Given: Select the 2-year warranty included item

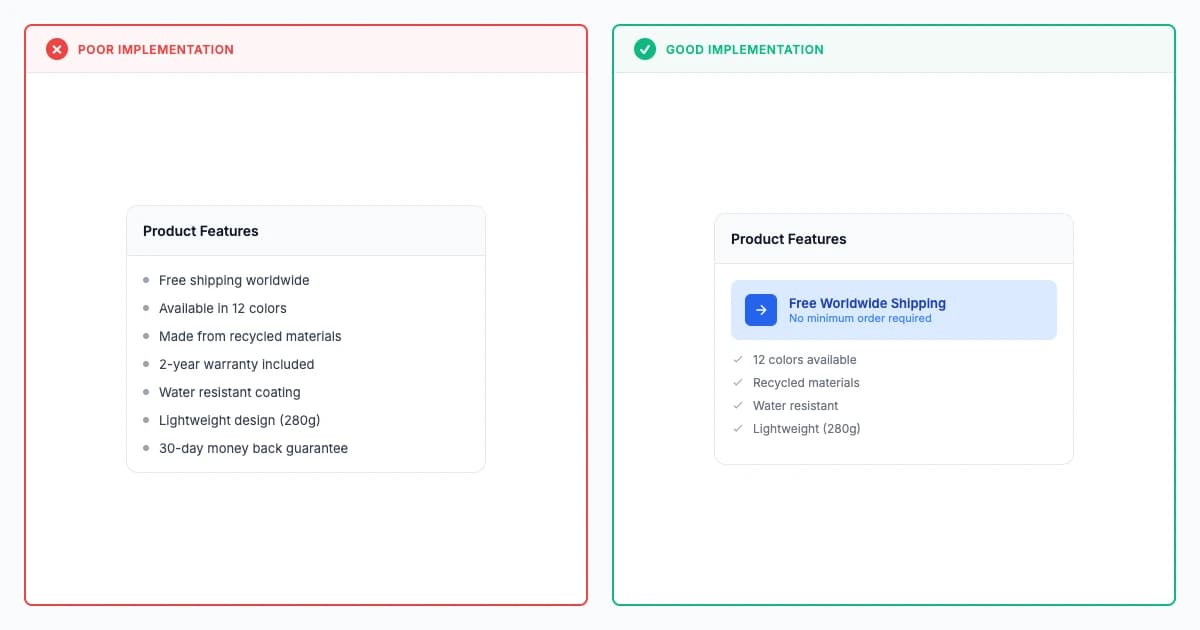Looking at the screenshot, I should (x=229, y=364).
